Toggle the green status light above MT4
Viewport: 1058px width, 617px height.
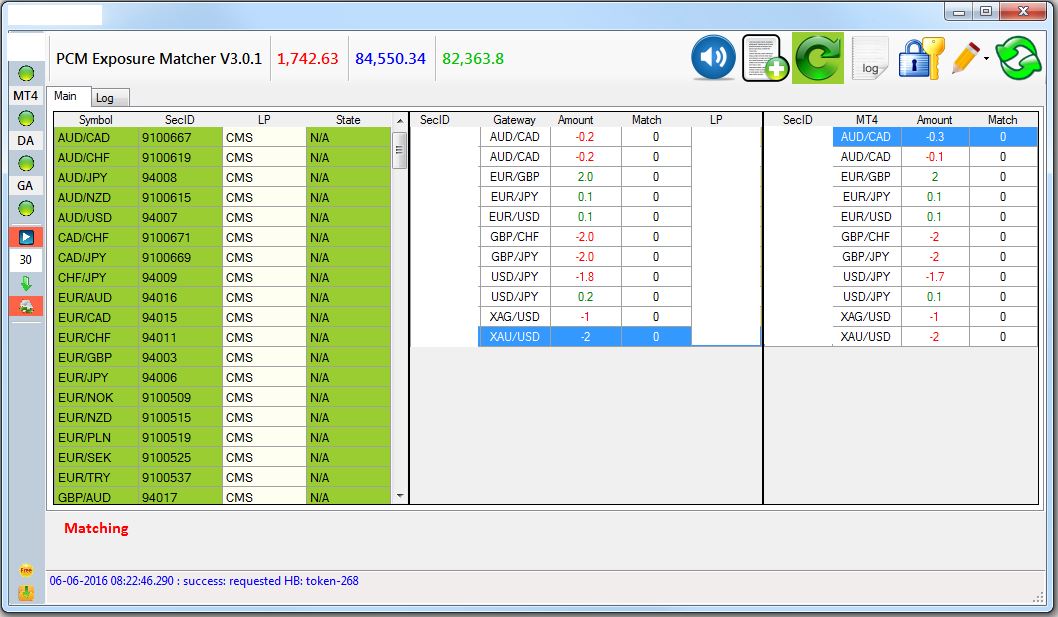(26, 73)
